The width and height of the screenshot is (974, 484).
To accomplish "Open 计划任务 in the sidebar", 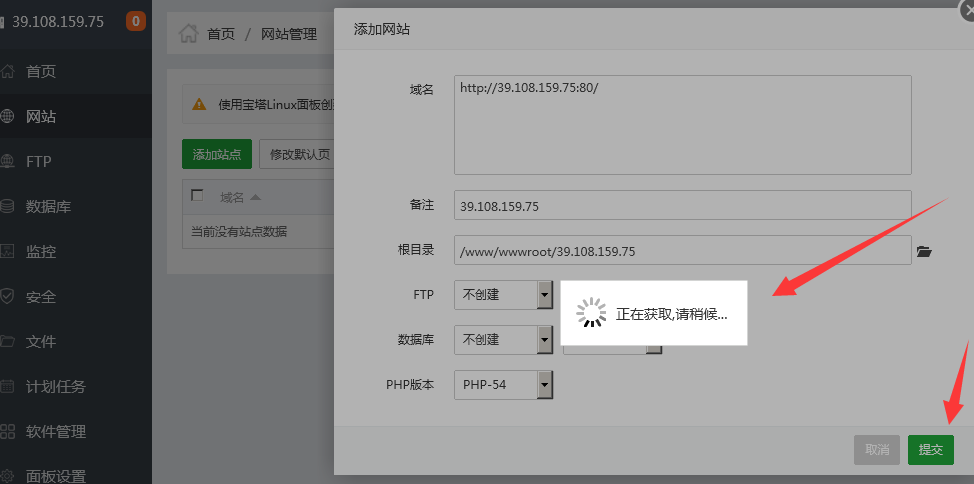I will [x=76, y=386].
